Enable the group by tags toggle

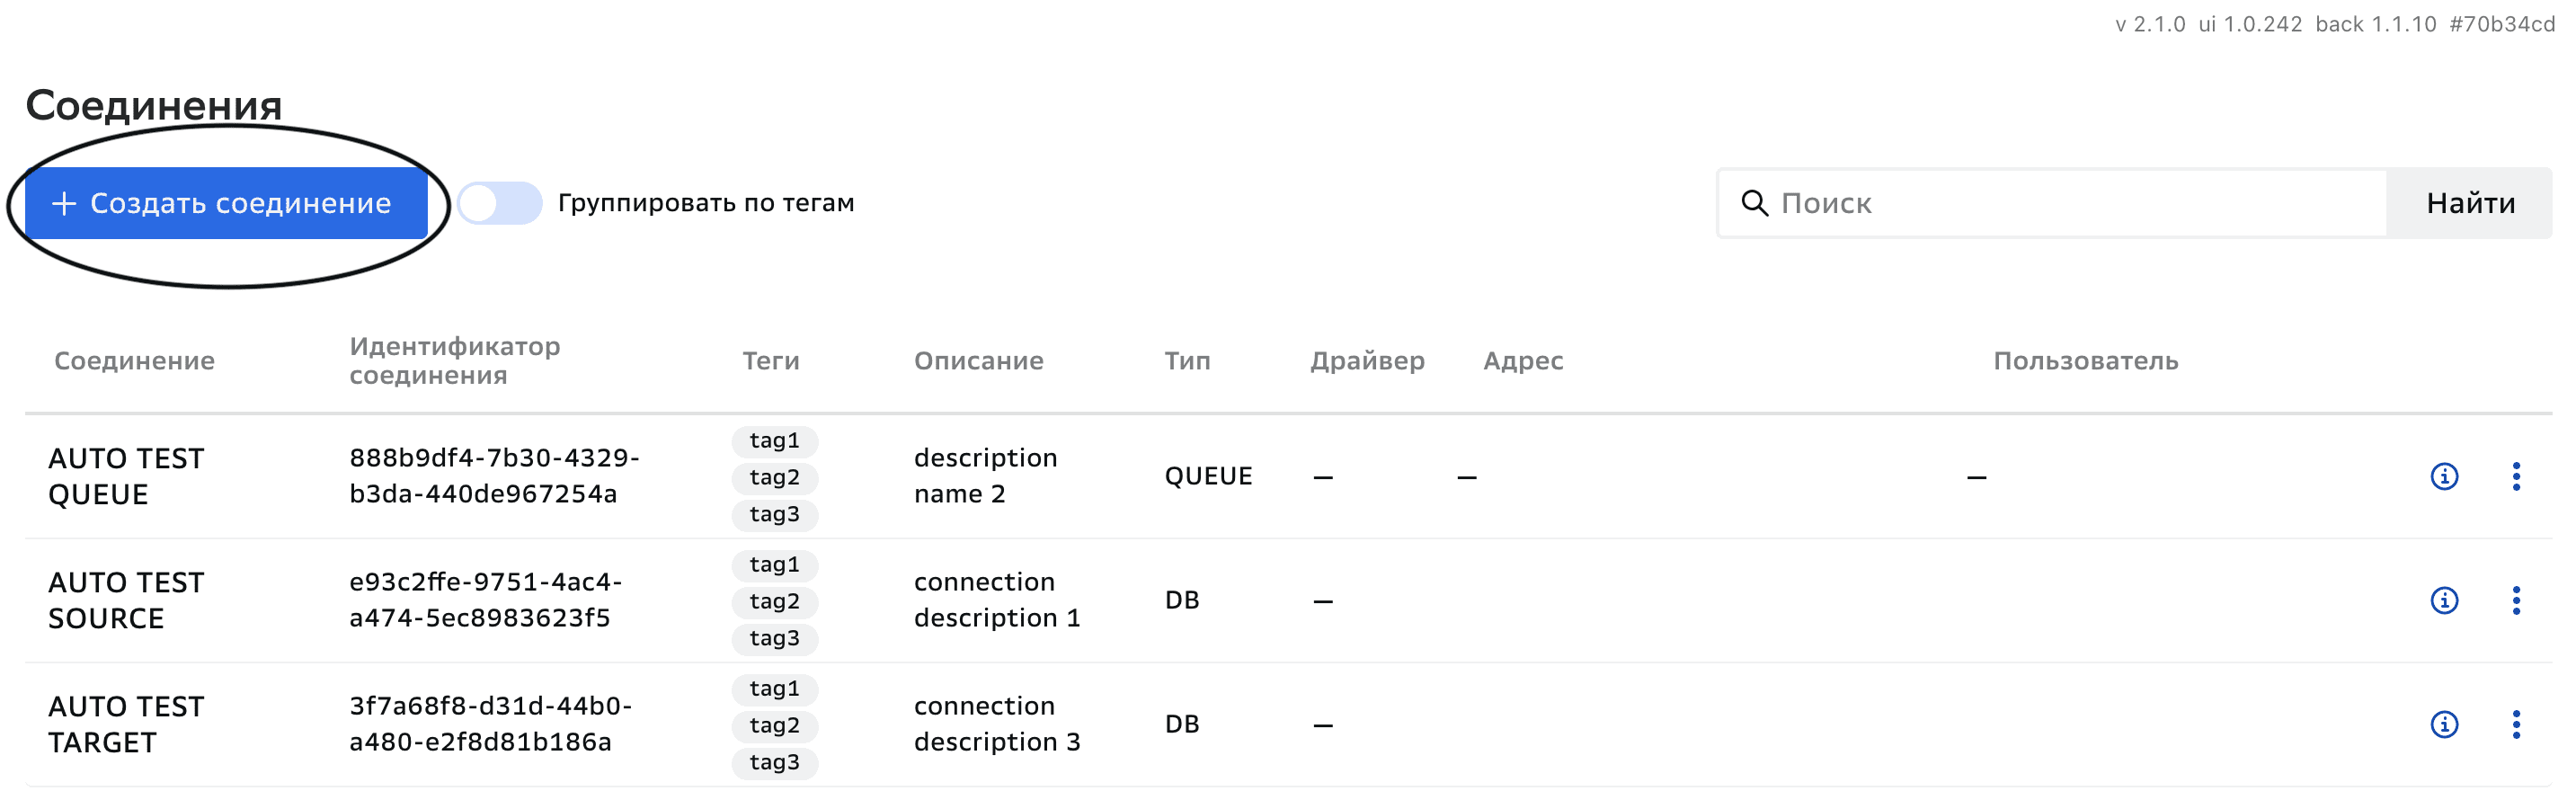pyautogui.click(x=500, y=203)
